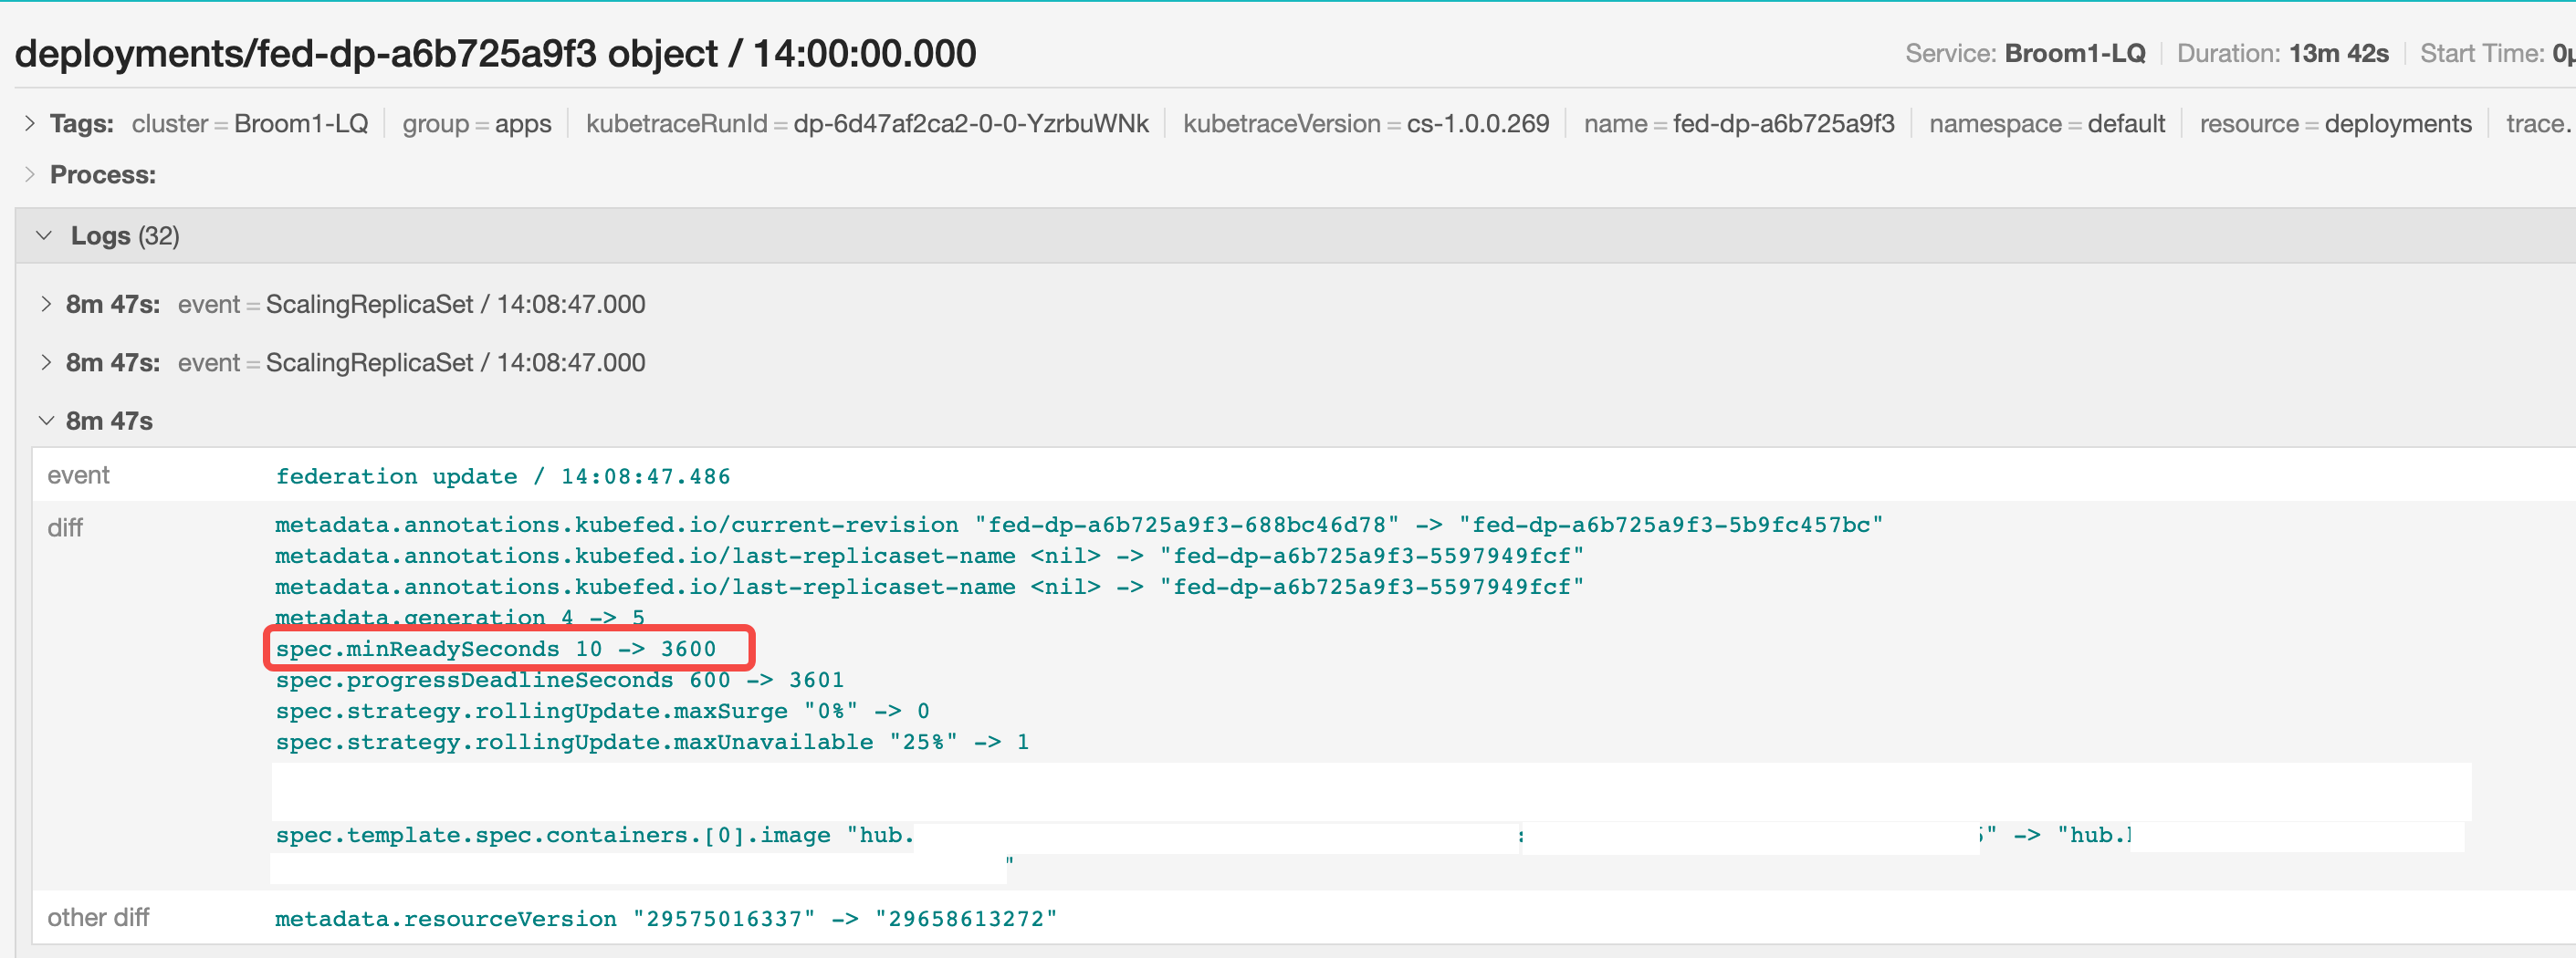Viewport: 2576px width, 958px height.
Task: Click the spec.progressDeadlineSeconds 600 -> 3601 line
Action: (x=560, y=680)
